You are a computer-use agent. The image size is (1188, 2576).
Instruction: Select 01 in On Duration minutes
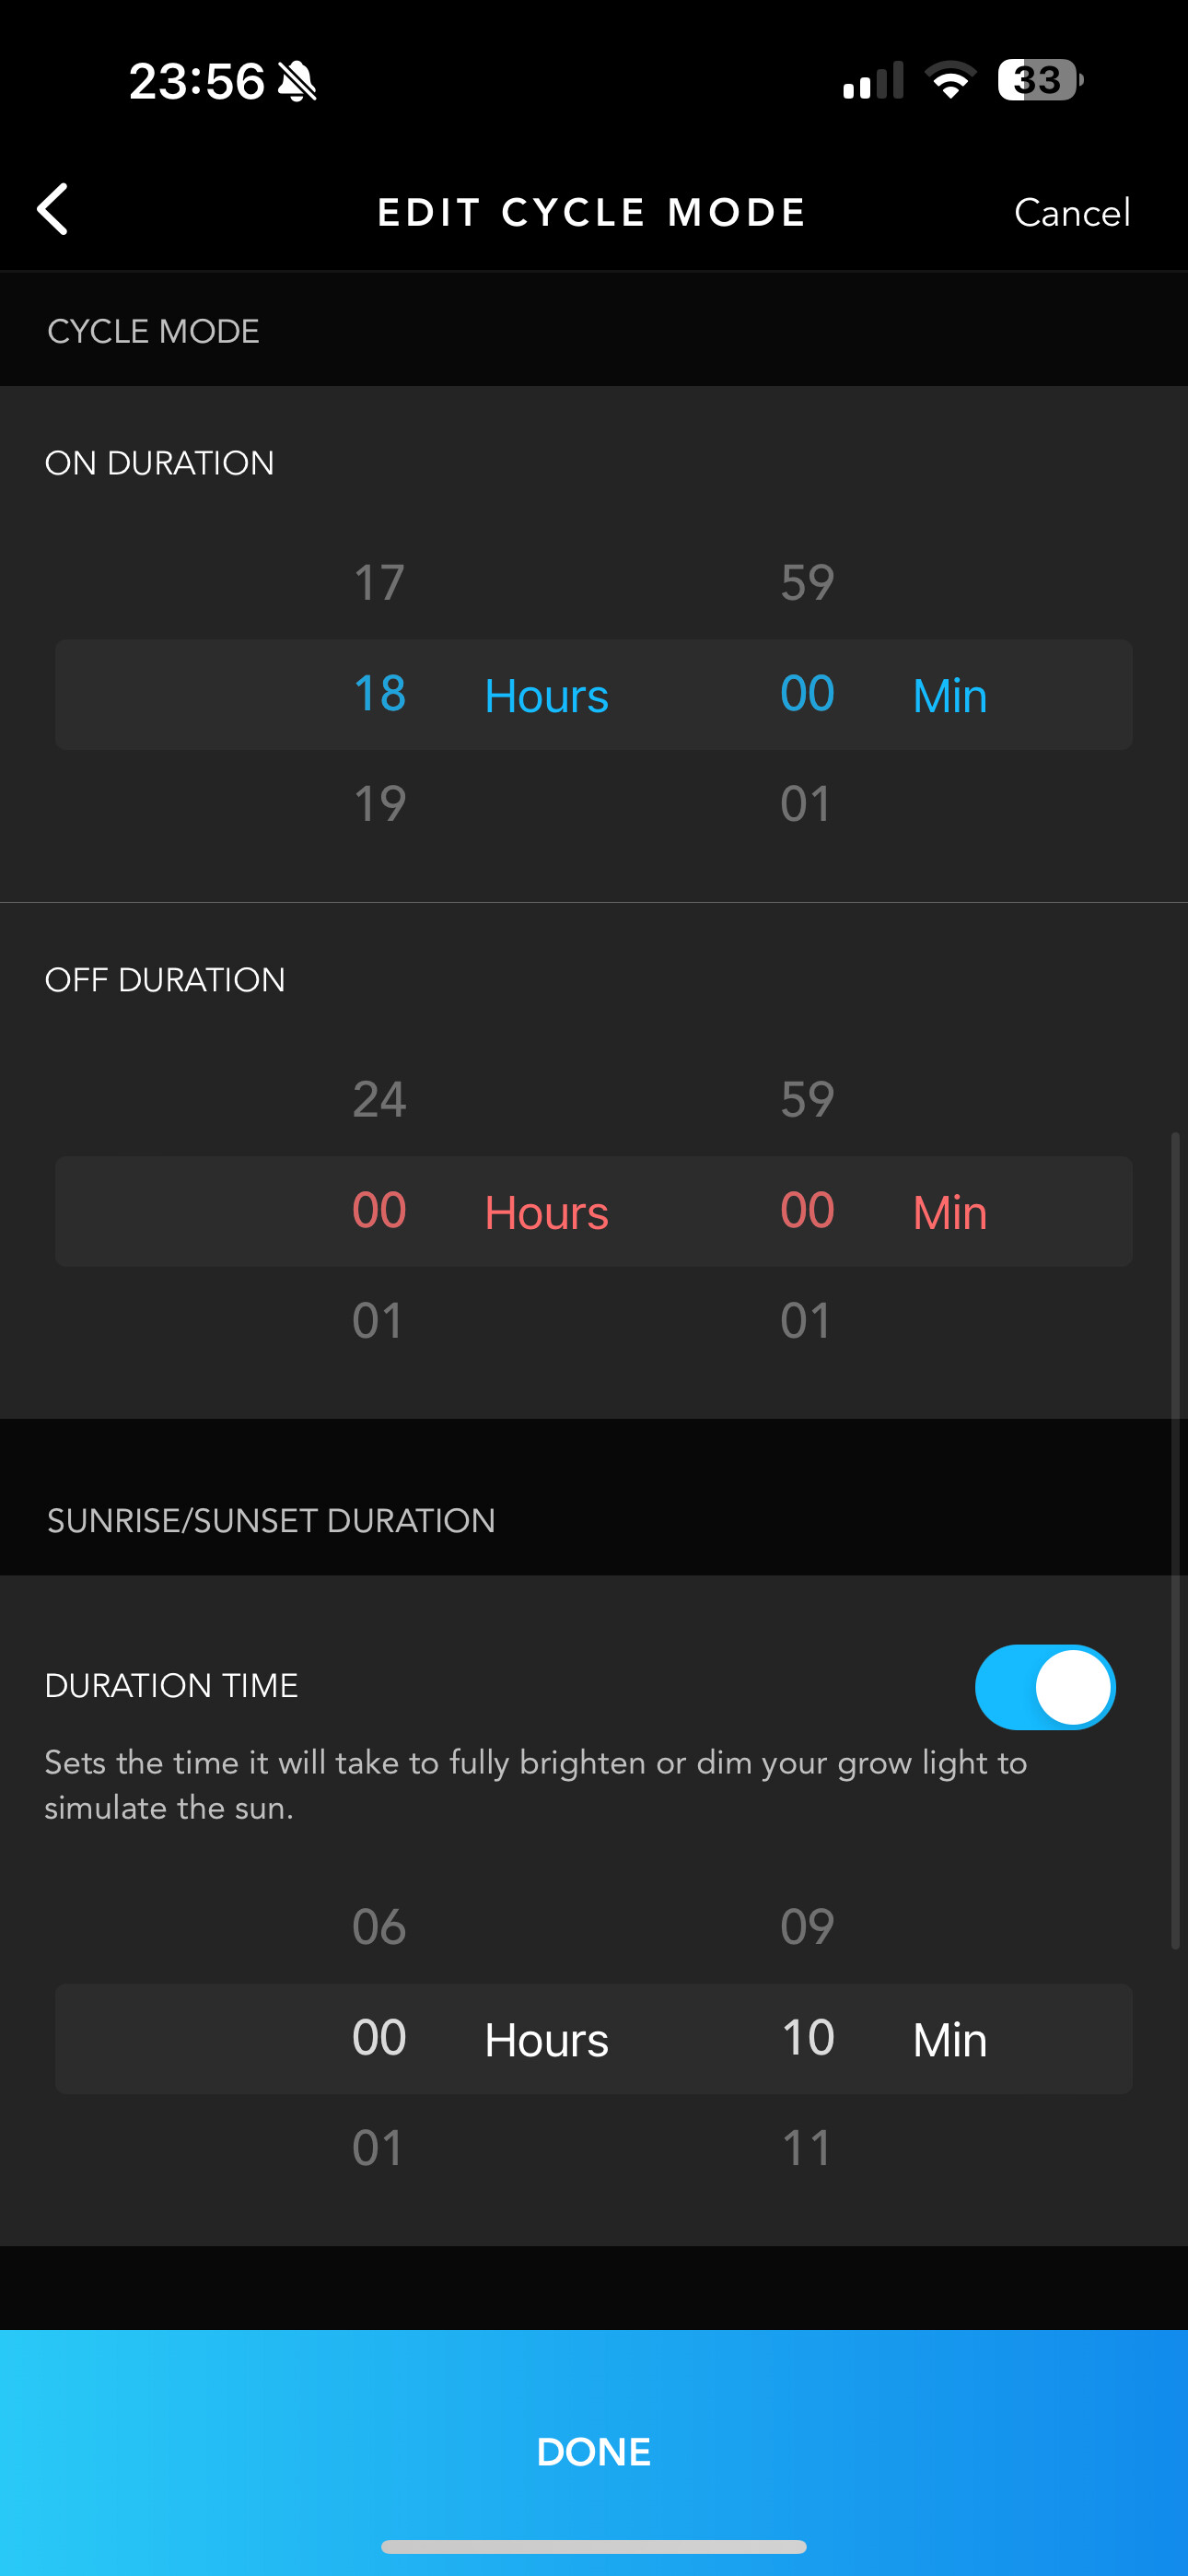806,804
